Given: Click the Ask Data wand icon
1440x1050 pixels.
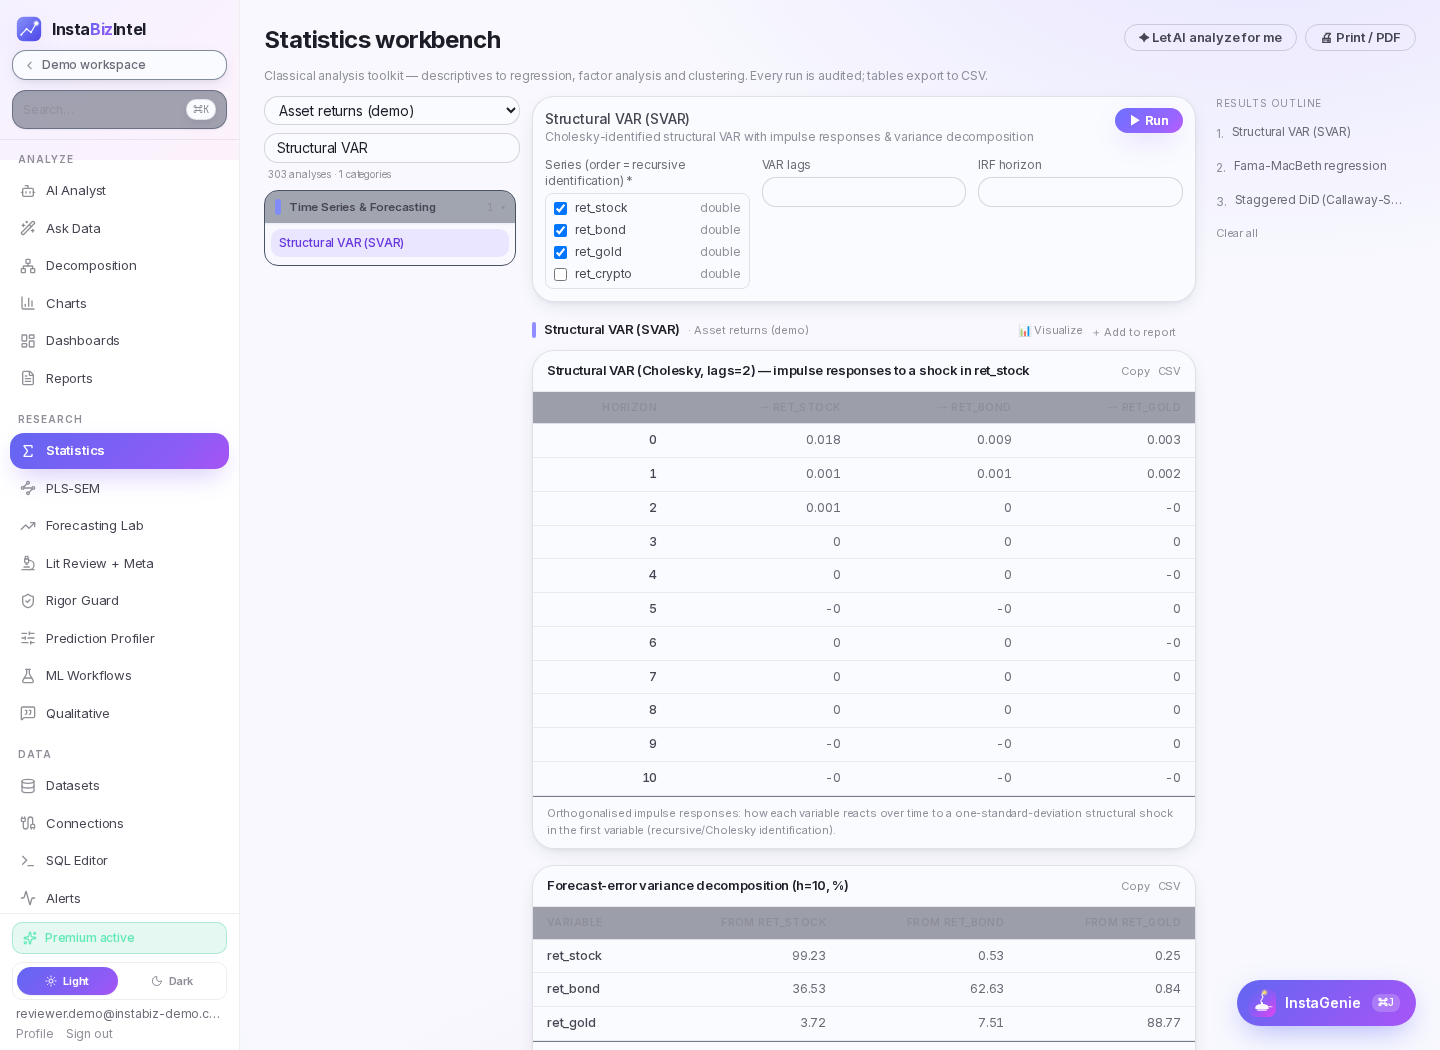Looking at the screenshot, I should click(28, 229).
